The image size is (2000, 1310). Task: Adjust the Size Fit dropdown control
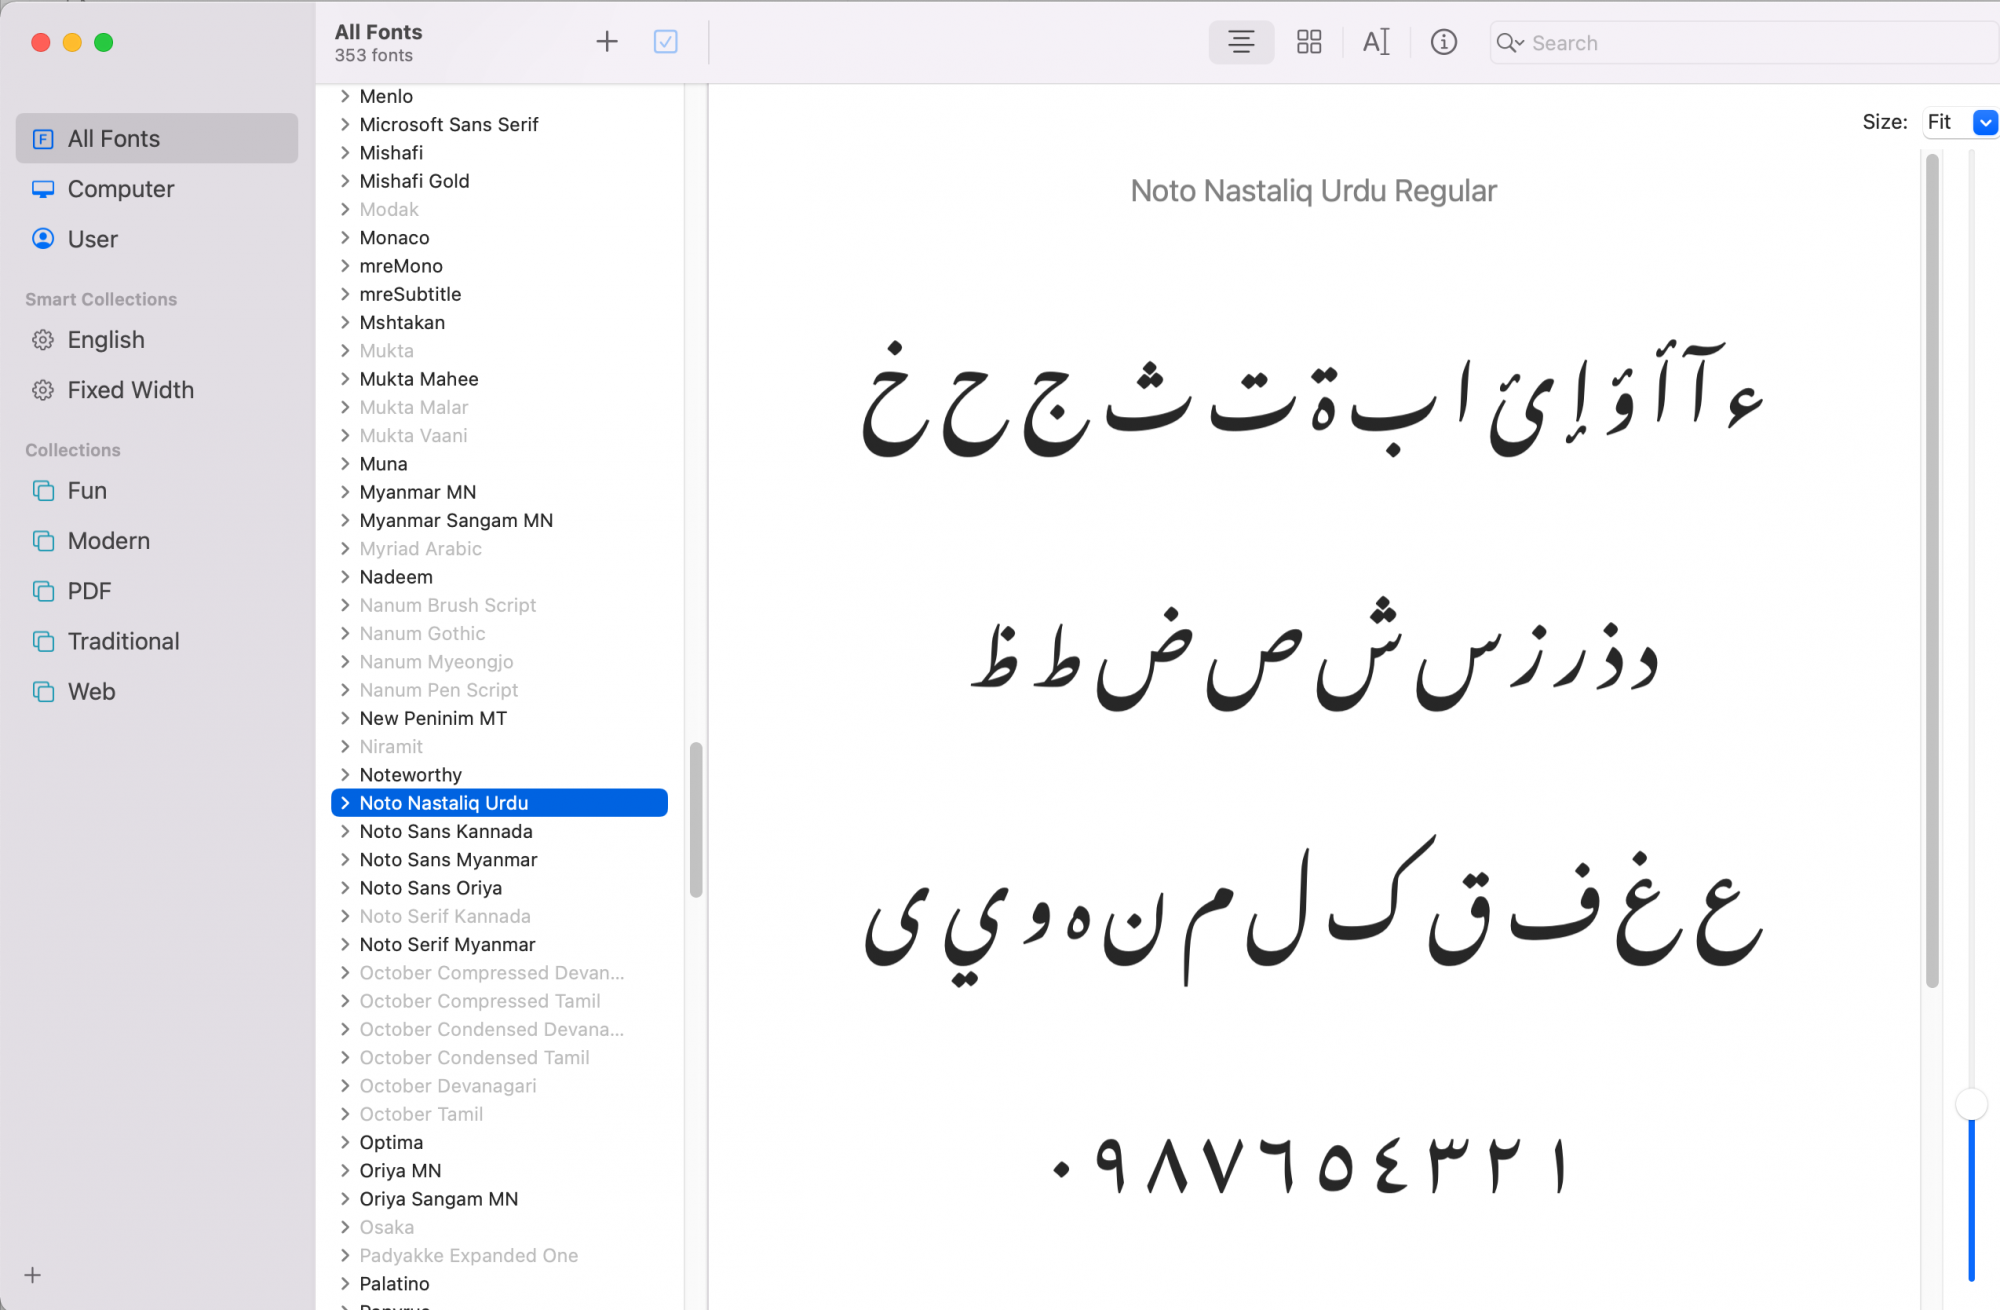1985,121
